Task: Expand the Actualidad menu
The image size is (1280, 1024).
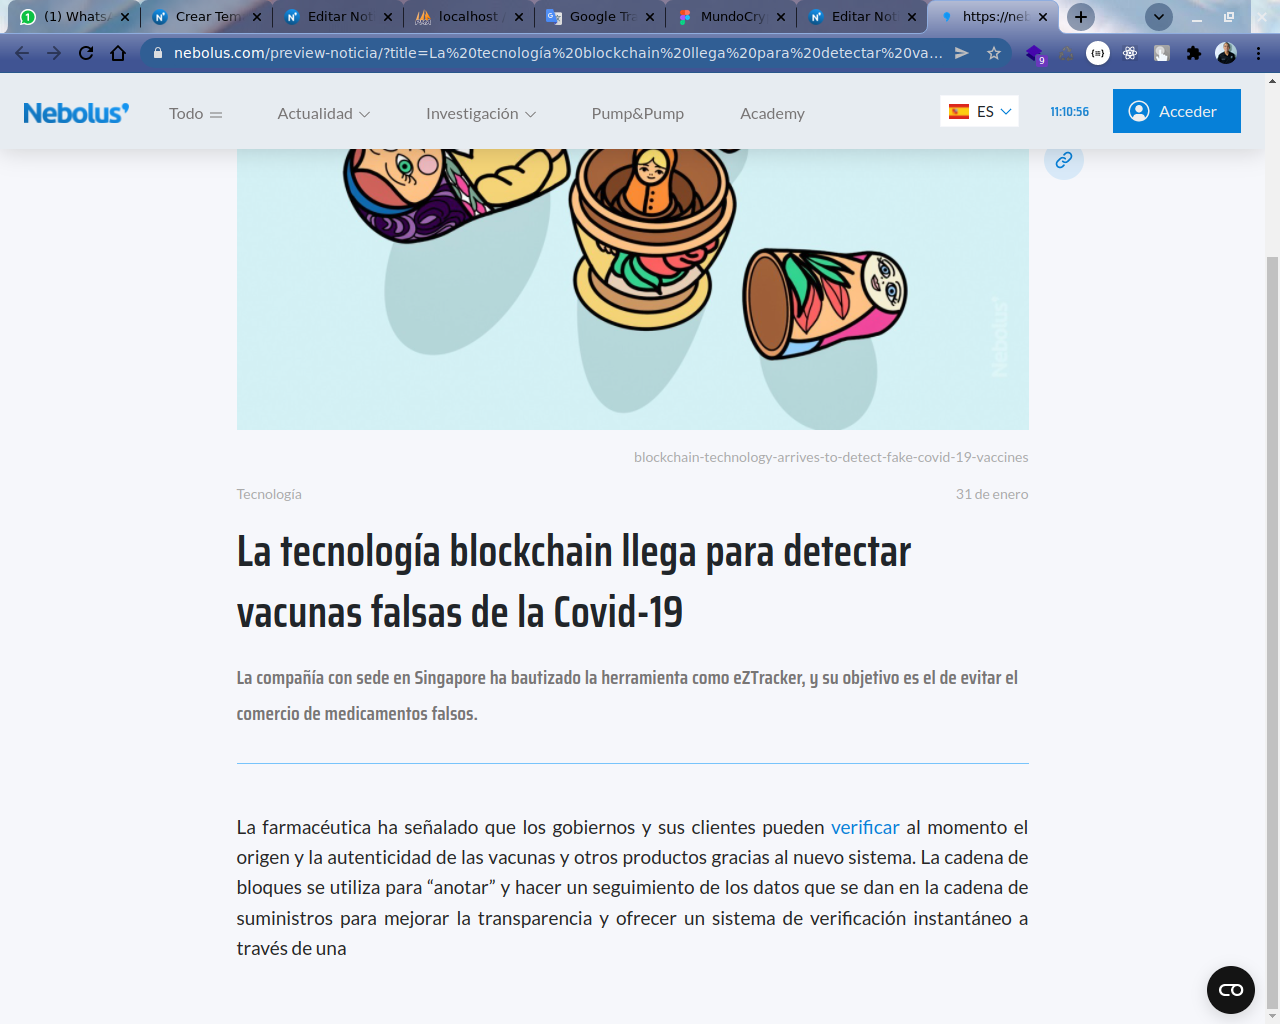Action: tap(323, 114)
